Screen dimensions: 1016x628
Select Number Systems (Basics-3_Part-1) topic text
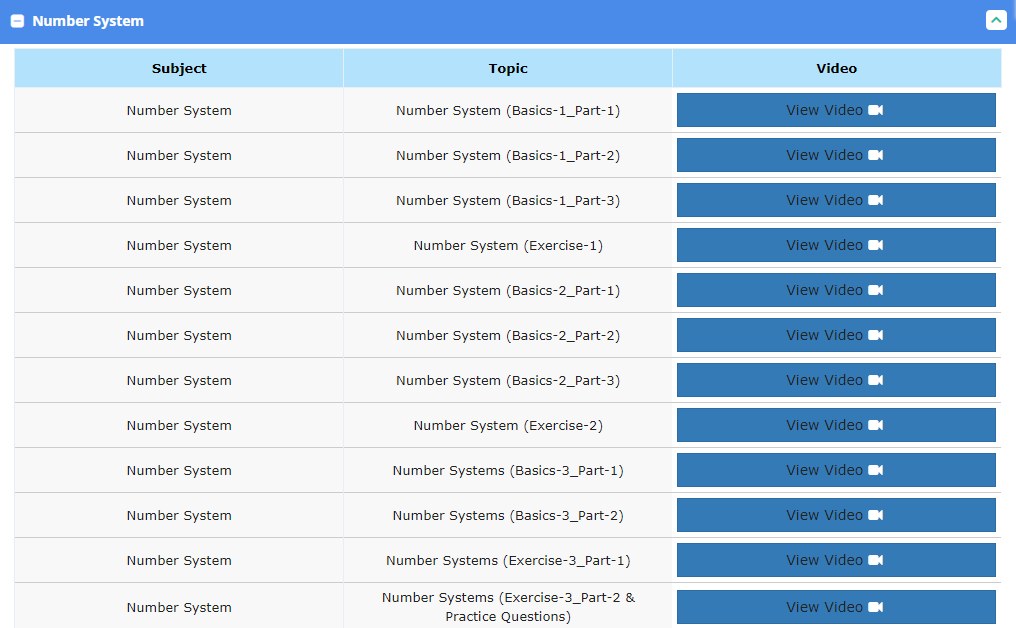click(508, 470)
